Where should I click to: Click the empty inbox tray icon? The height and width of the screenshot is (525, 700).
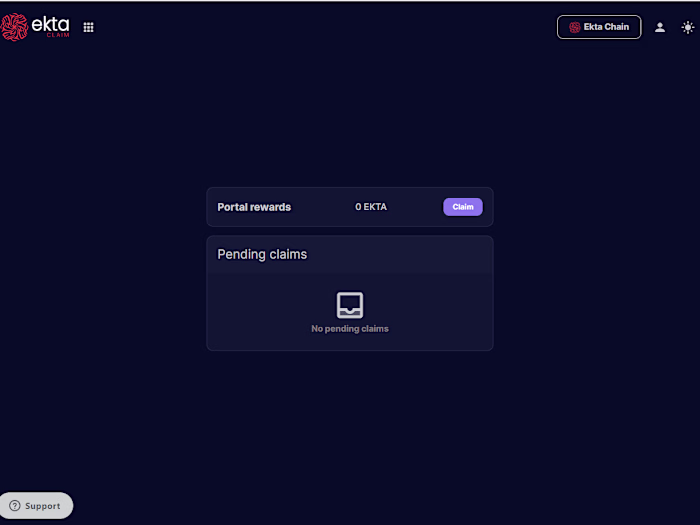point(350,305)
